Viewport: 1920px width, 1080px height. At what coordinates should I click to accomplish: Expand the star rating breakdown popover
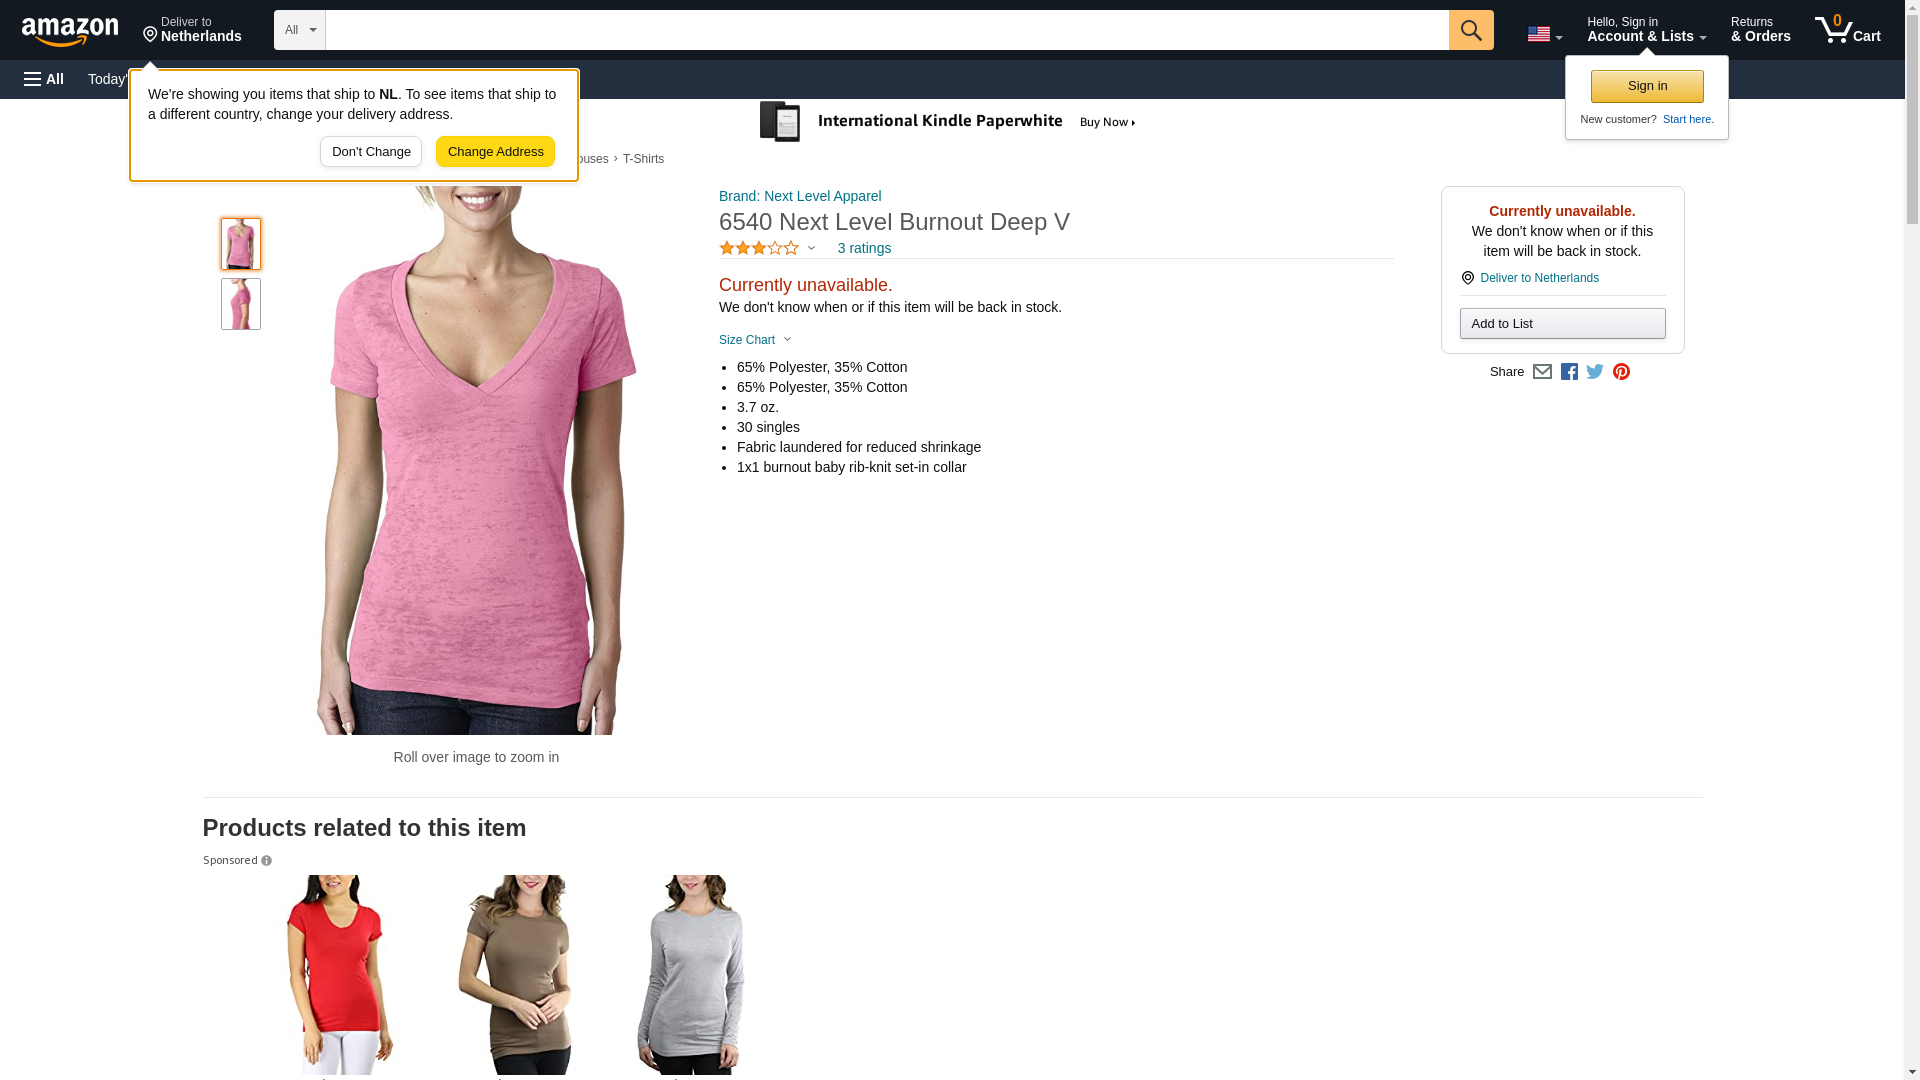pos(767,248)
